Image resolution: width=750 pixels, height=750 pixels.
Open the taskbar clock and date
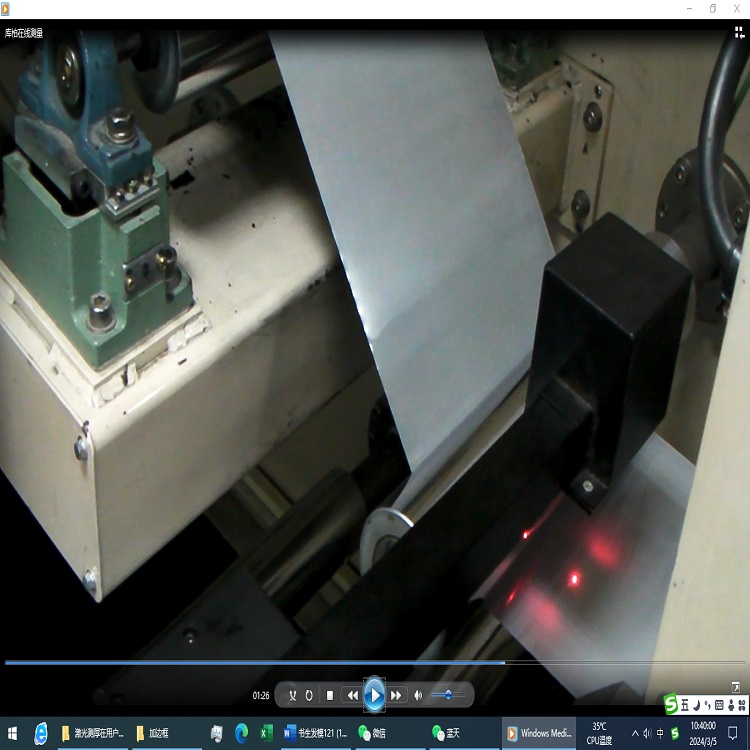point(702,733)
